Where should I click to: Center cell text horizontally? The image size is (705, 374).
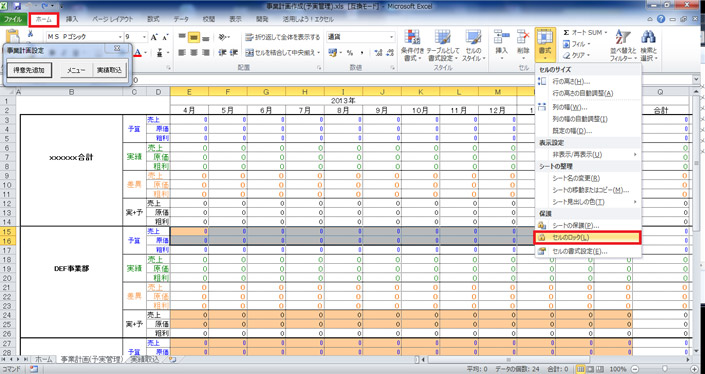click(194, 53)
